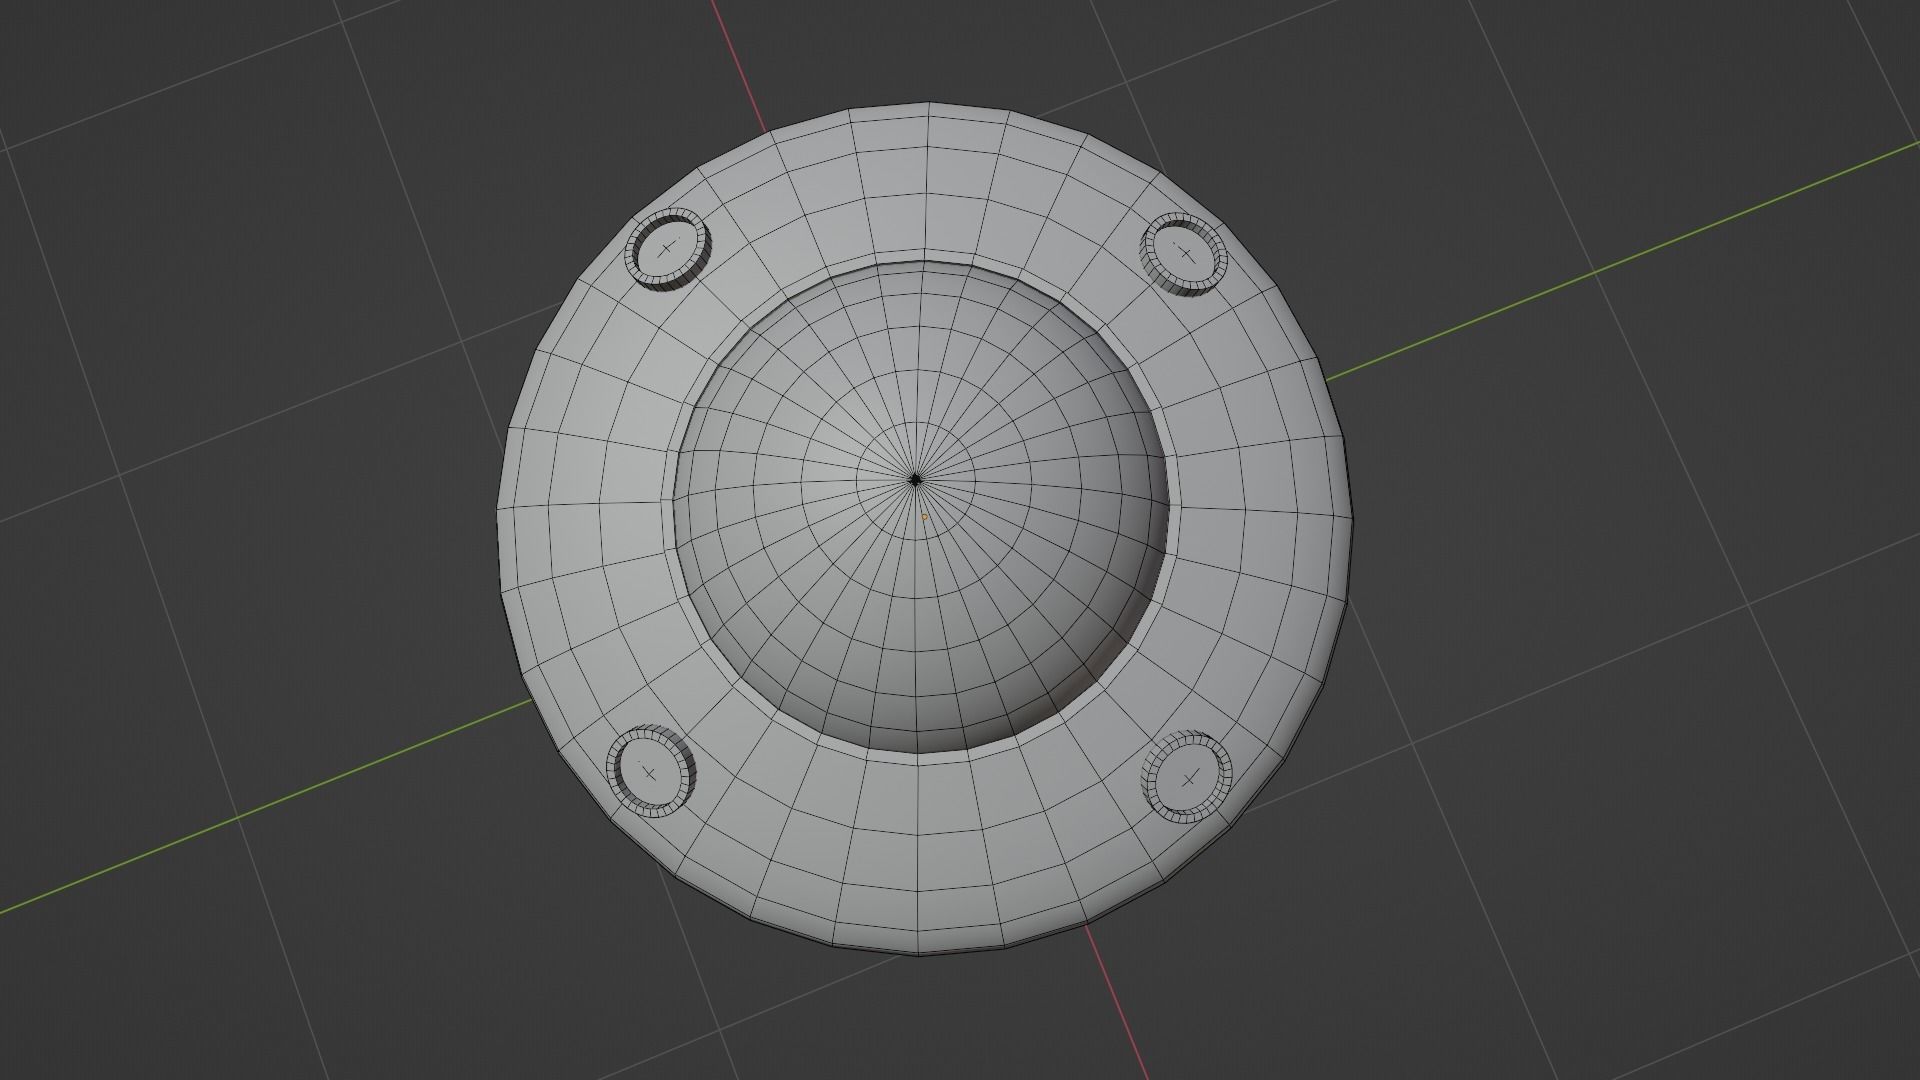Click the dome's center pole vertex

tap(915, 481)
